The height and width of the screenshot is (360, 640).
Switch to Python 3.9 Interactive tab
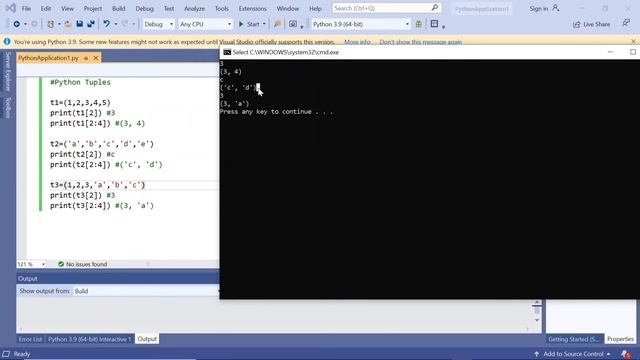89,339
